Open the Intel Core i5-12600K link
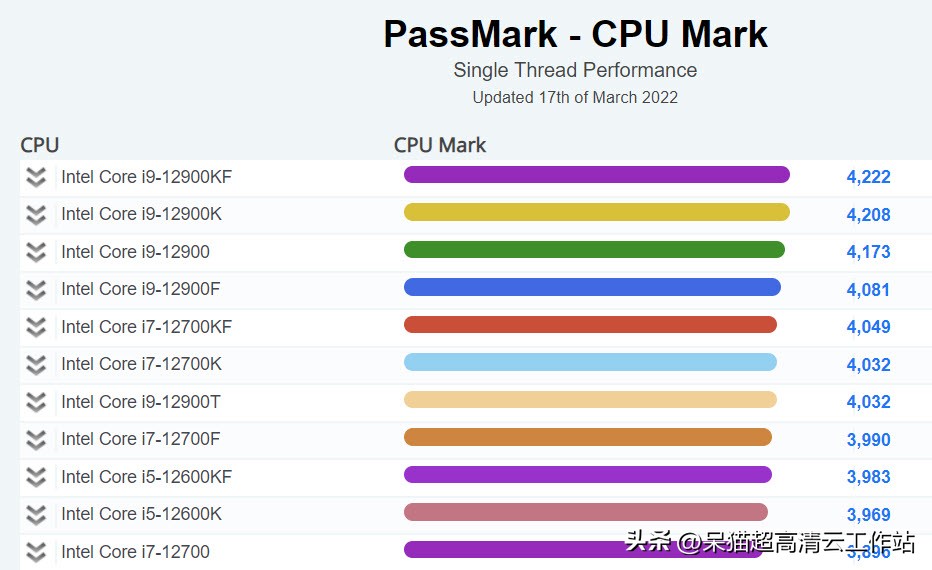 [x=141, y=514]
